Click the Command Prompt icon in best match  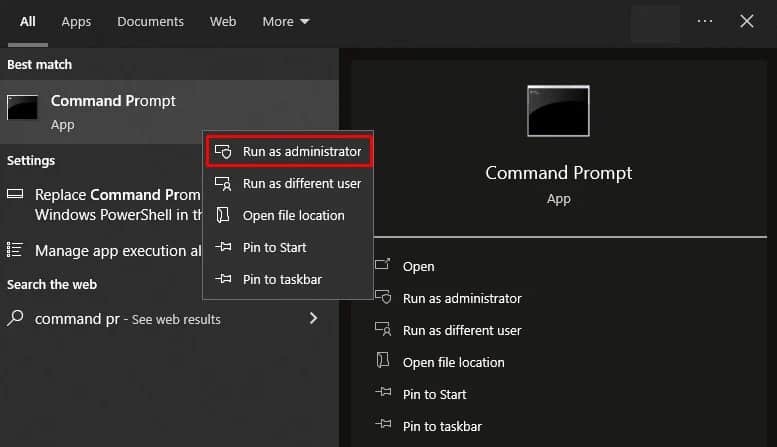click(x=22, y=107)
